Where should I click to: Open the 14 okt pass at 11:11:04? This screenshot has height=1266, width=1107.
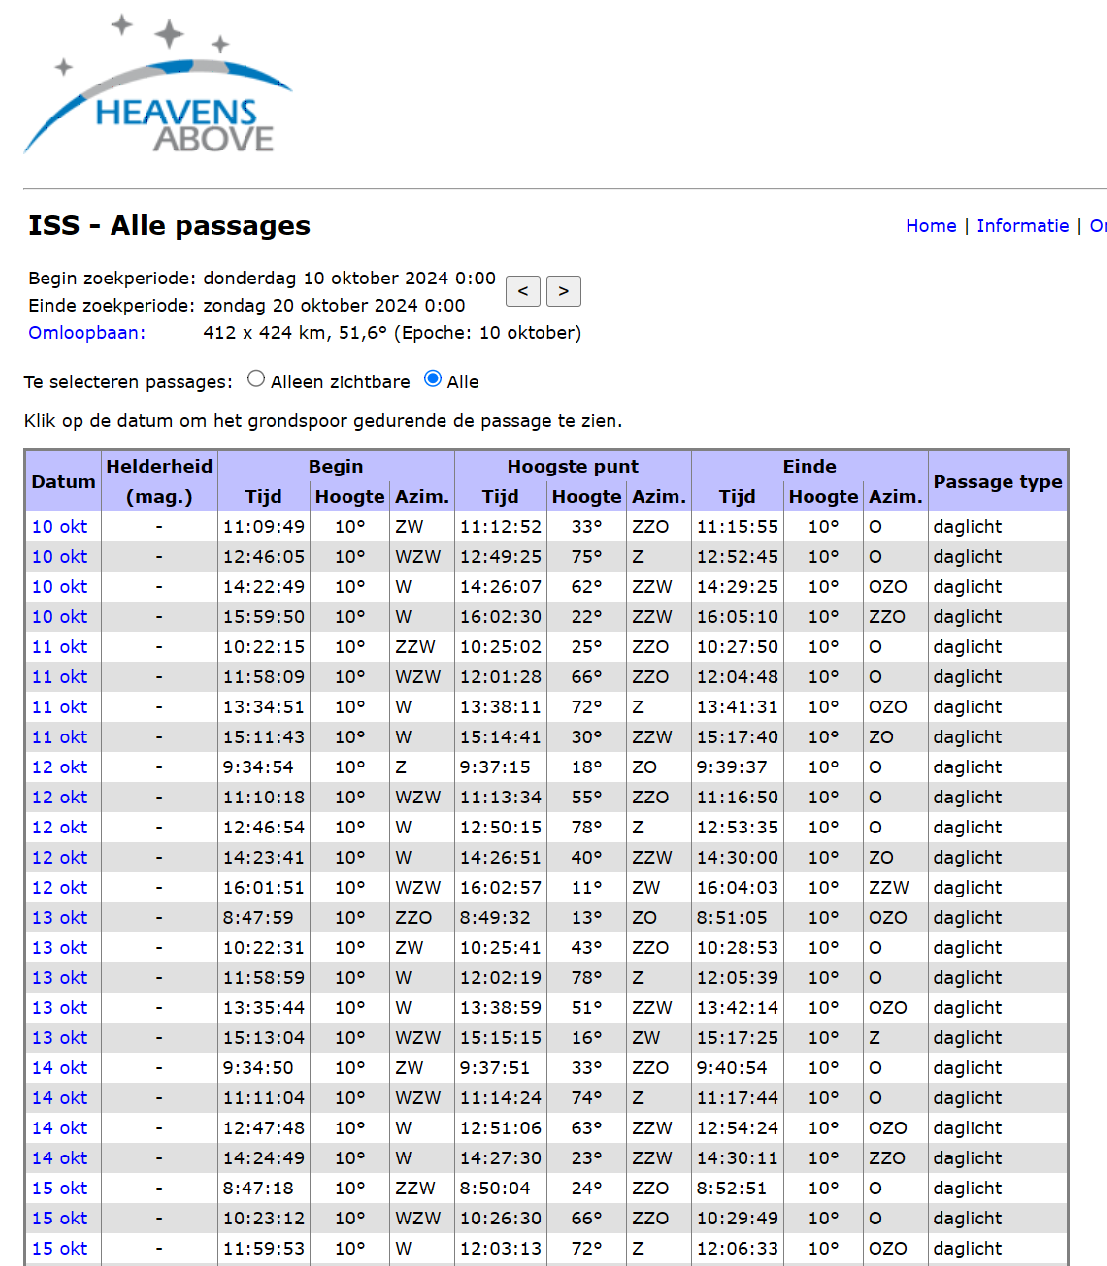[x=59, y=1098]
